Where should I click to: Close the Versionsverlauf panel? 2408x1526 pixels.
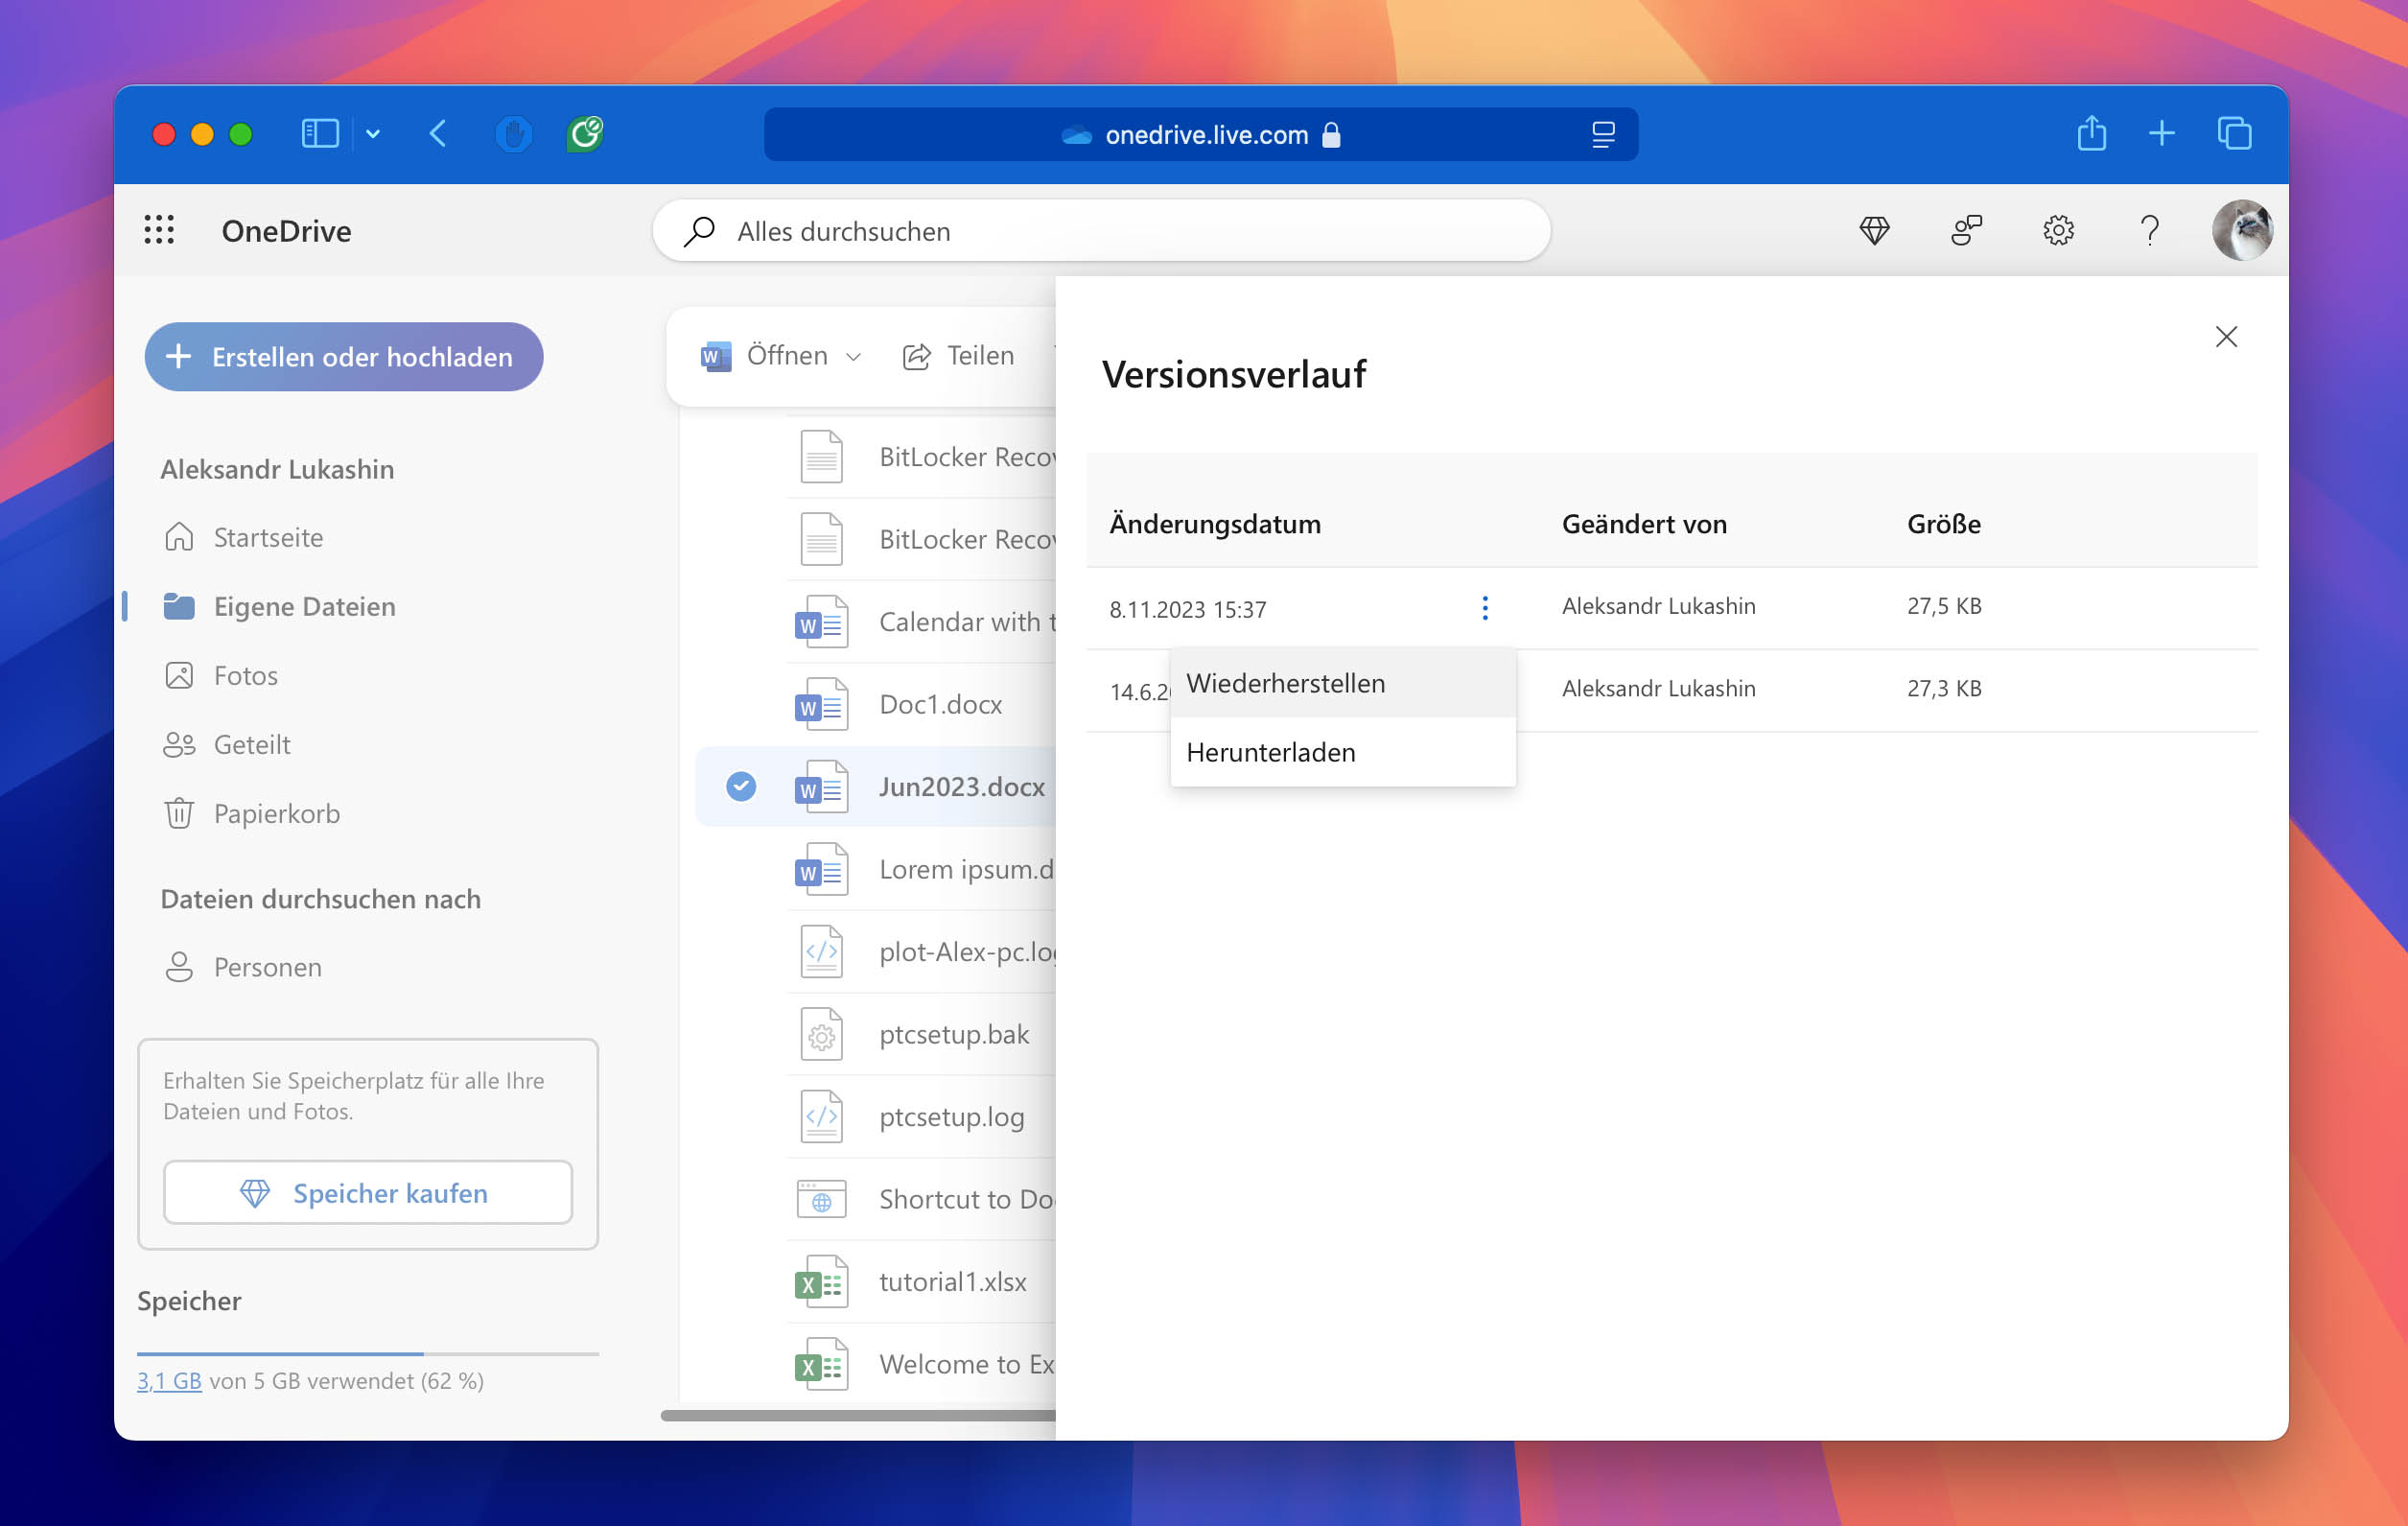2226,337
